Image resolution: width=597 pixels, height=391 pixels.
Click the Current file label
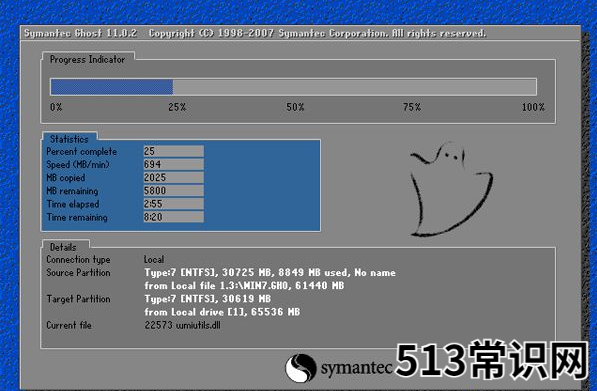click(x=69, y=325)
